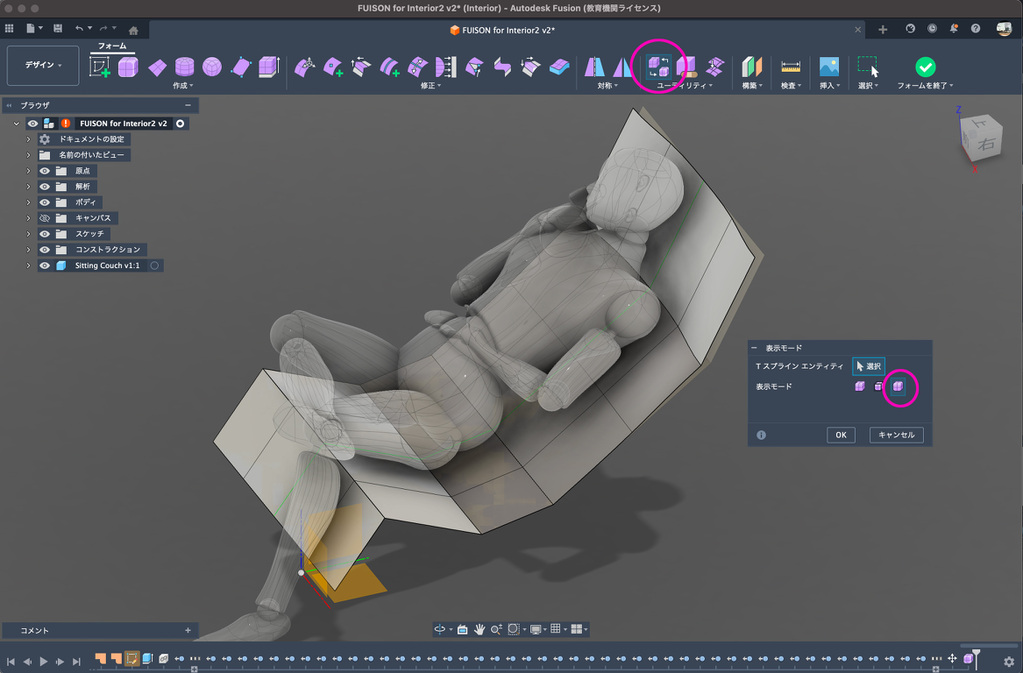Open the Insert image tool

828,67
